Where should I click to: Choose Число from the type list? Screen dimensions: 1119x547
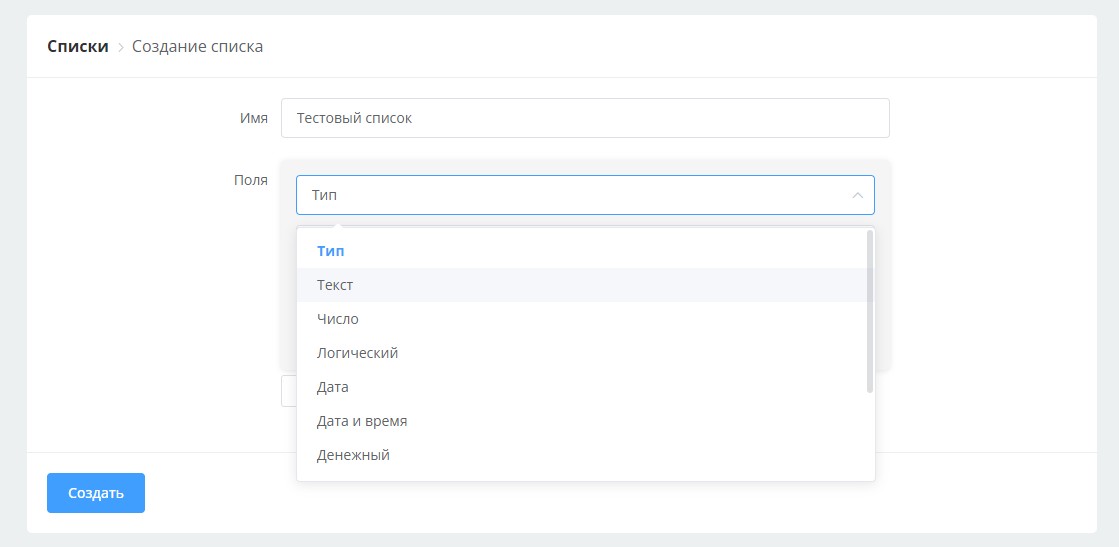coord(338,319)
